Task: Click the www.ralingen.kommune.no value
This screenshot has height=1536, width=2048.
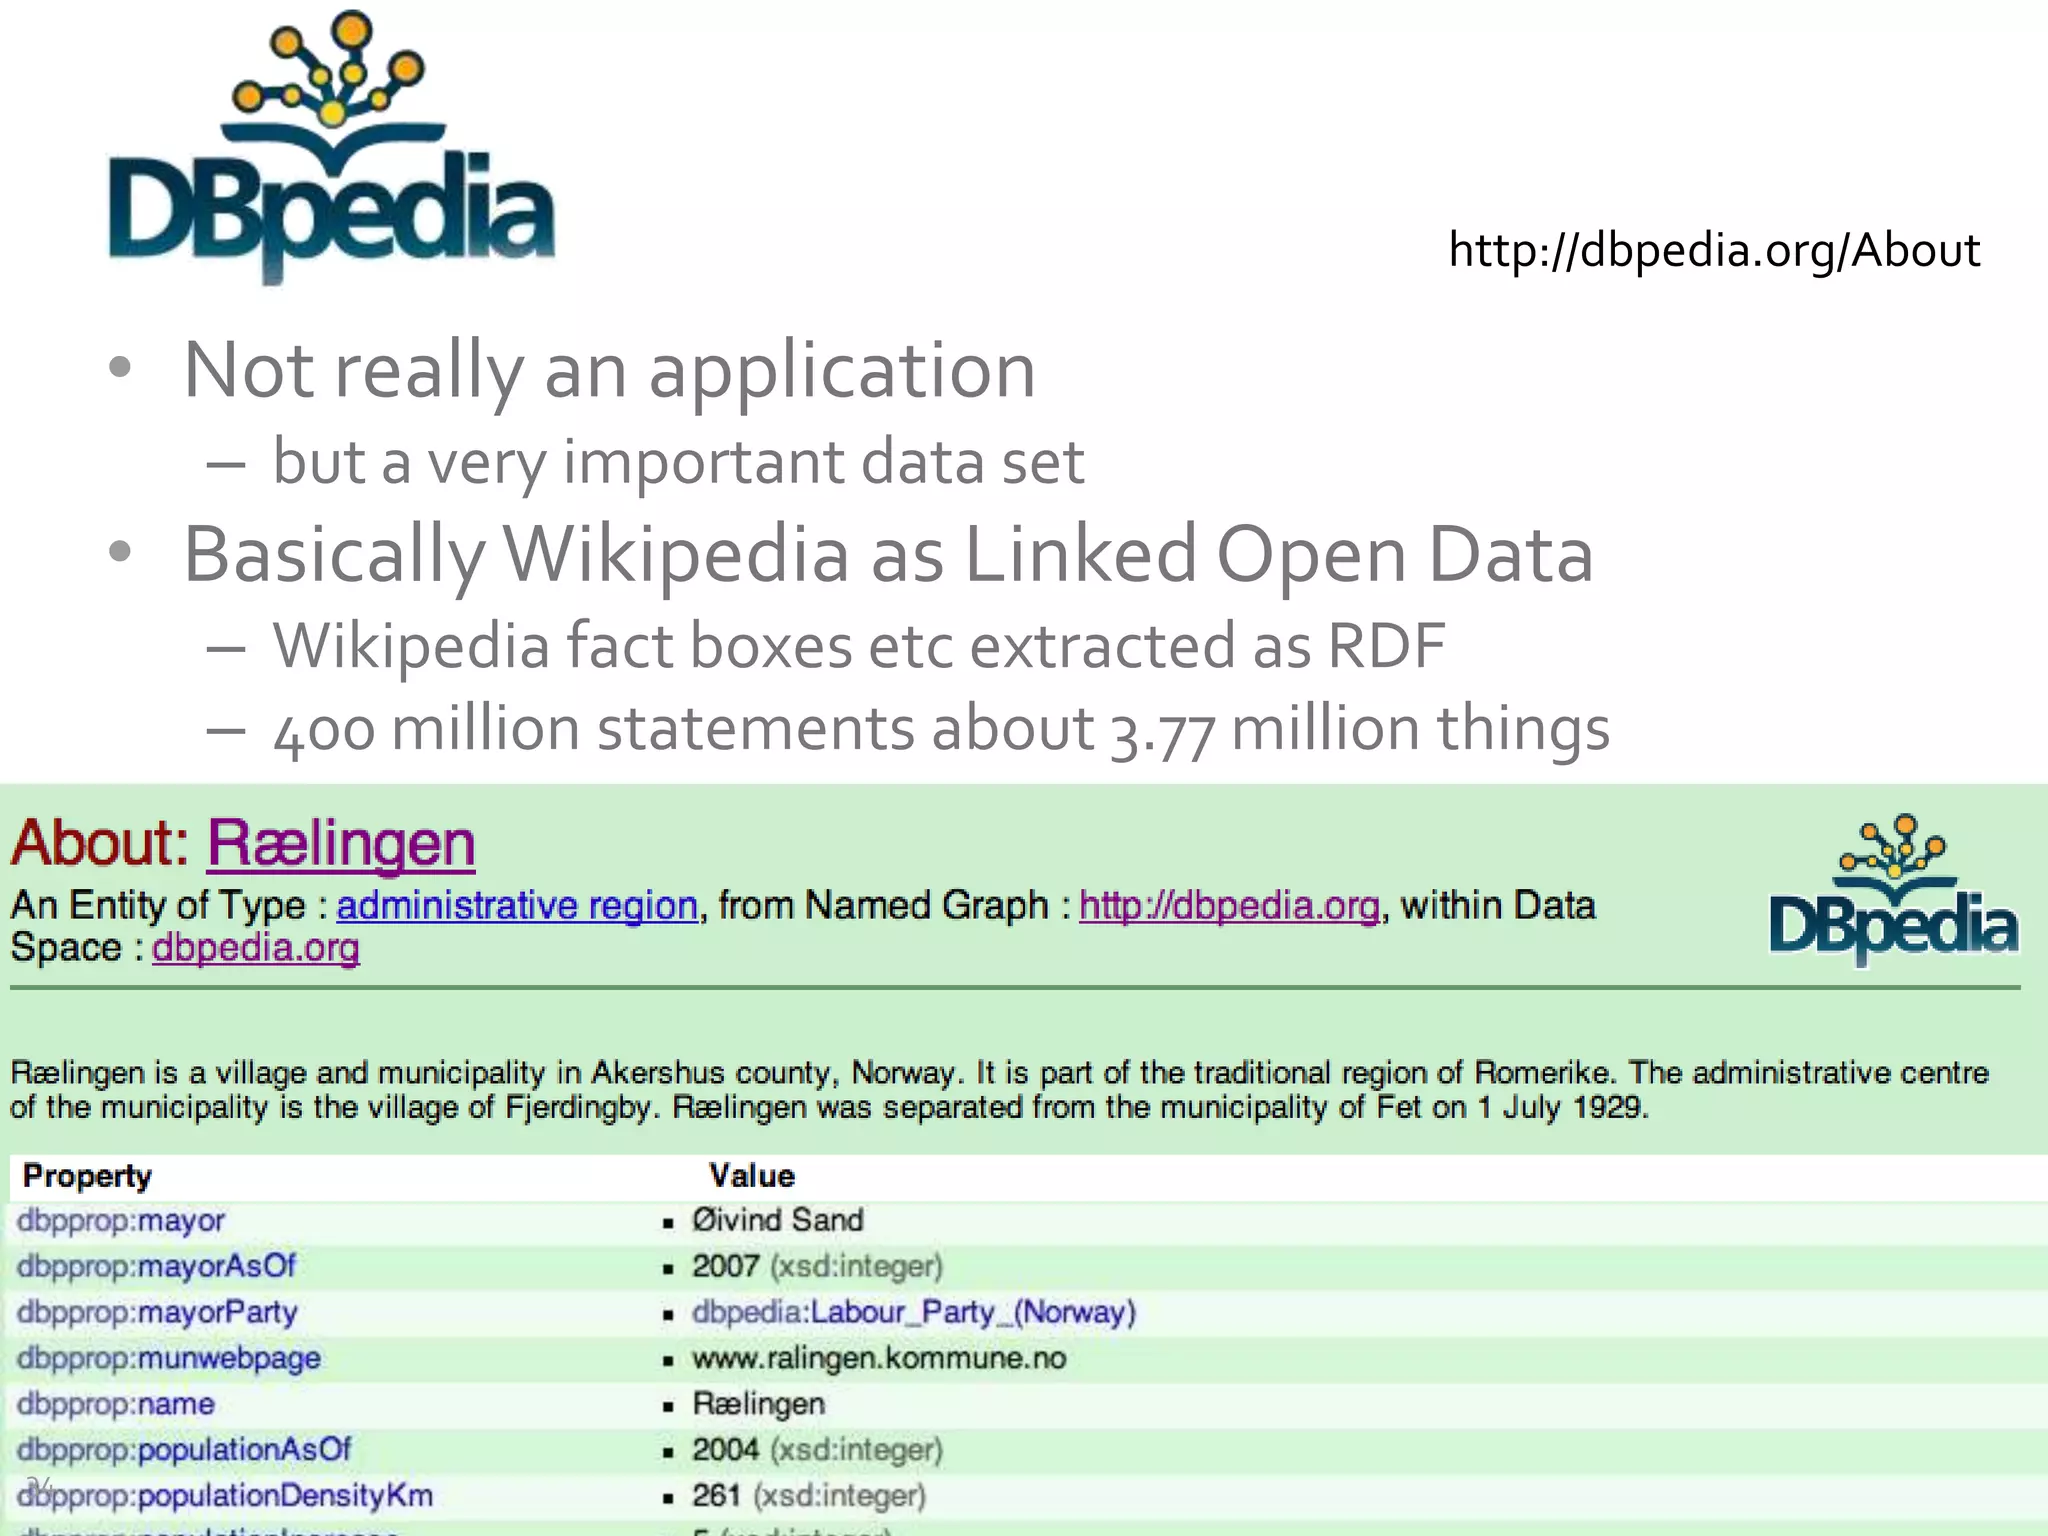Action: 879,1358
